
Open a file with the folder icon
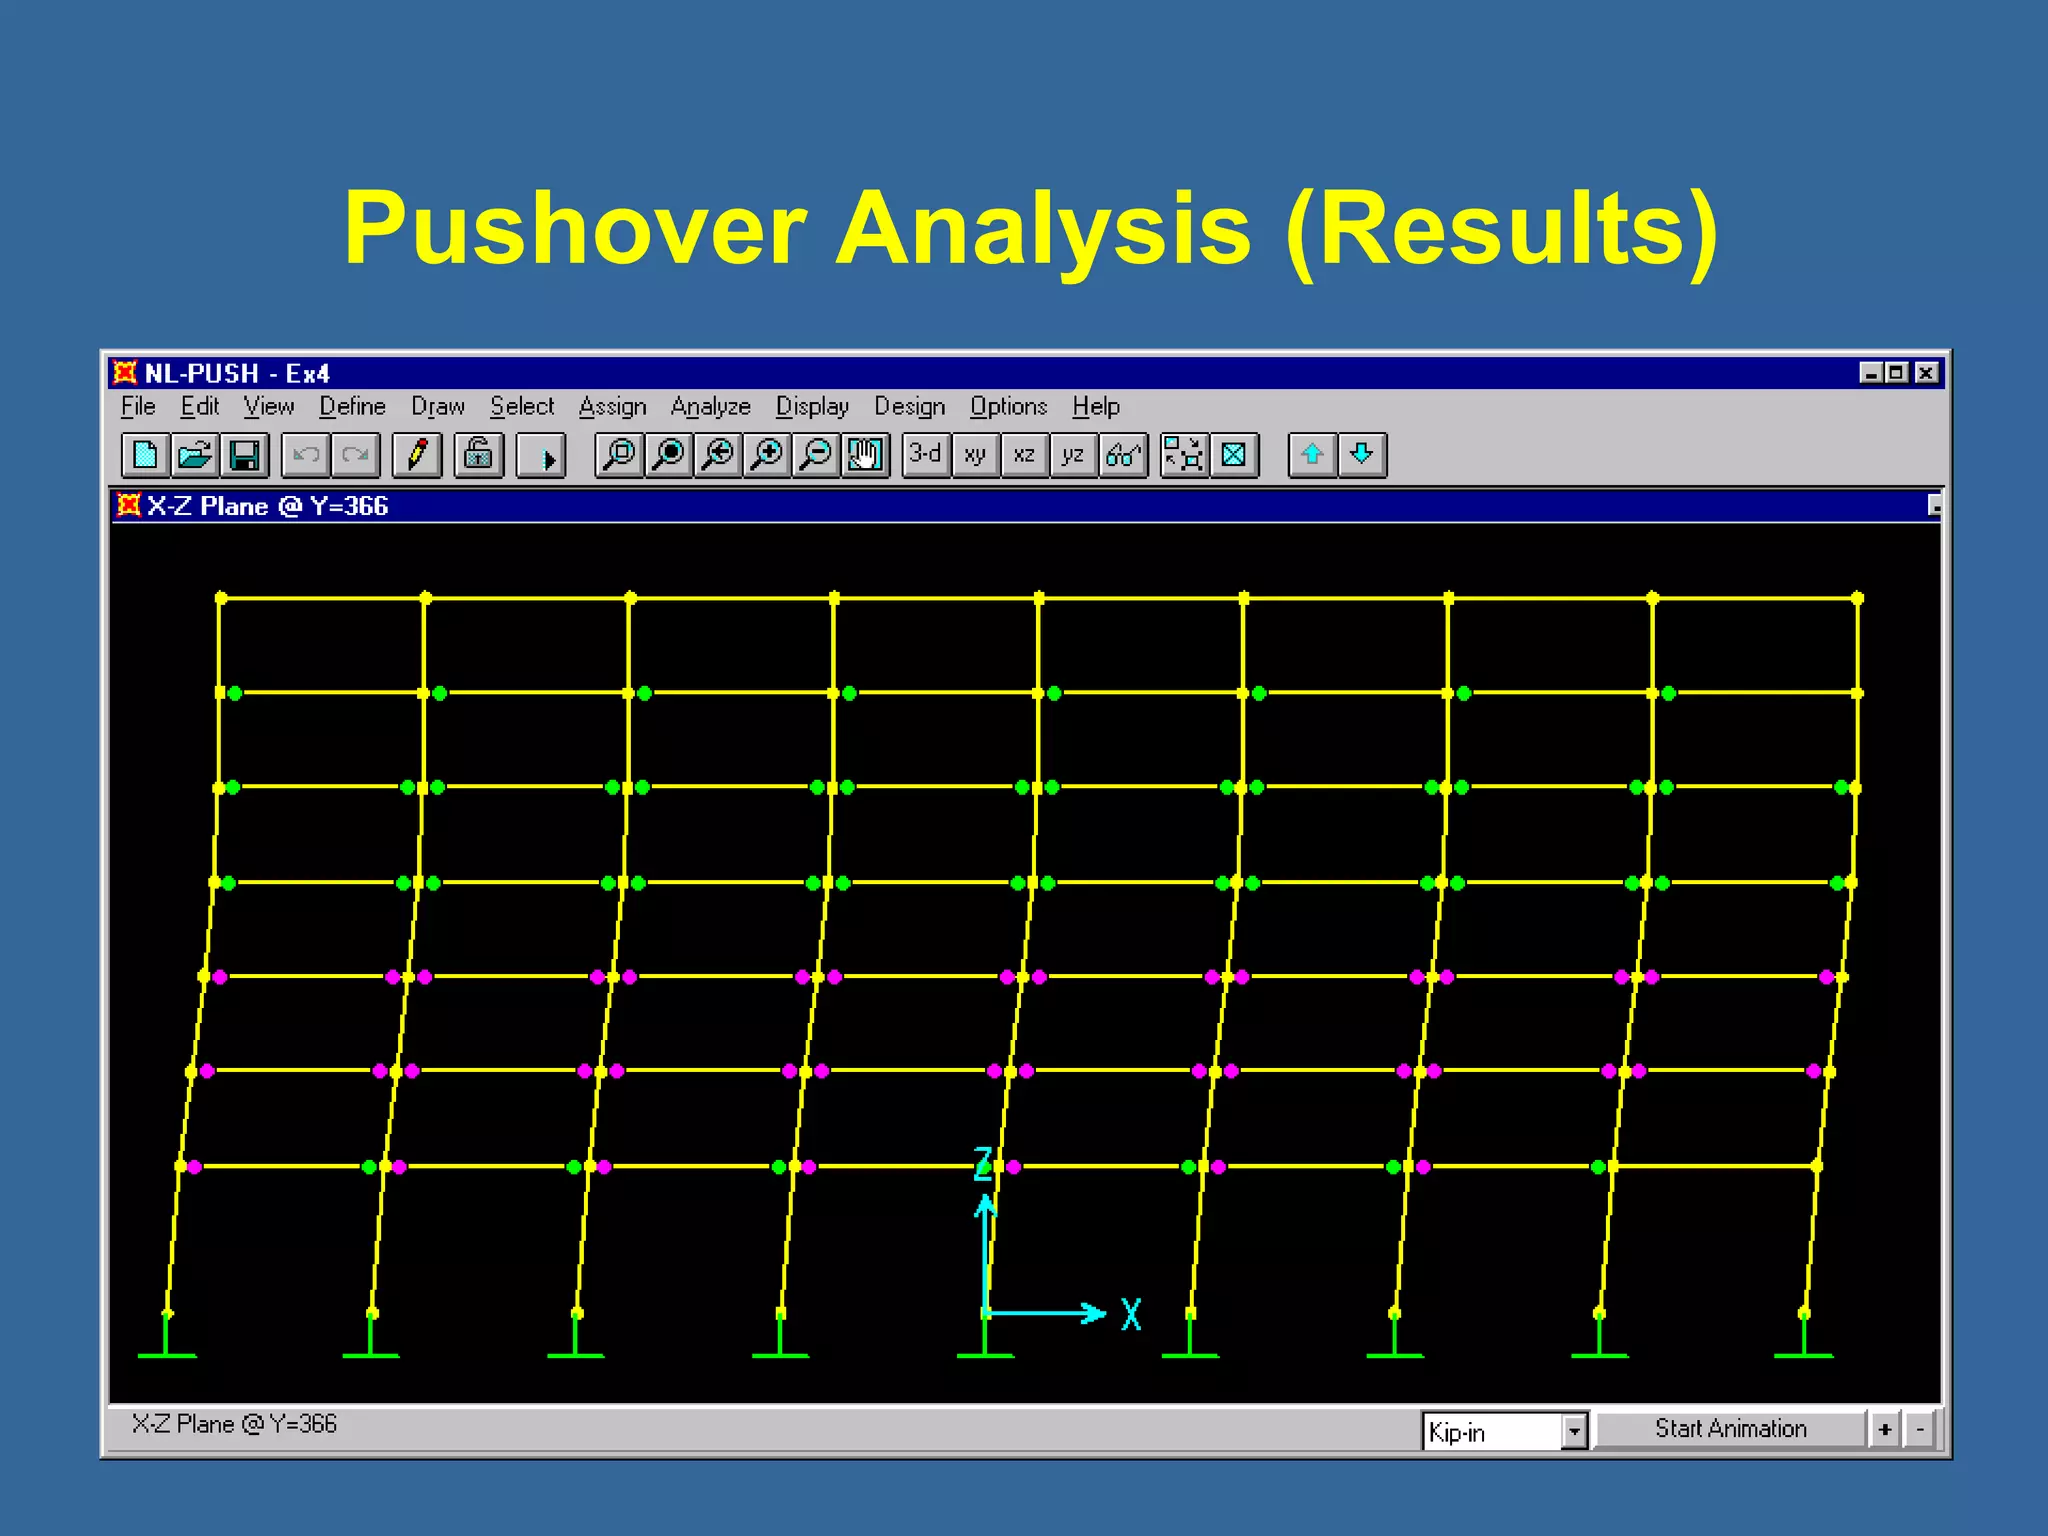(x=194, y=455)
